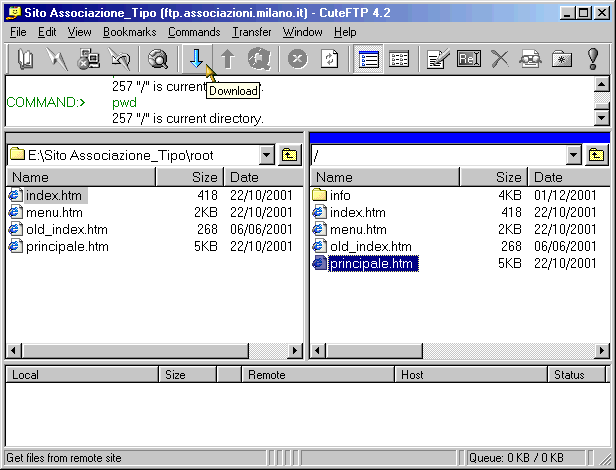Click the greyed transfer queue globe icon

click(x=259, y=59)
